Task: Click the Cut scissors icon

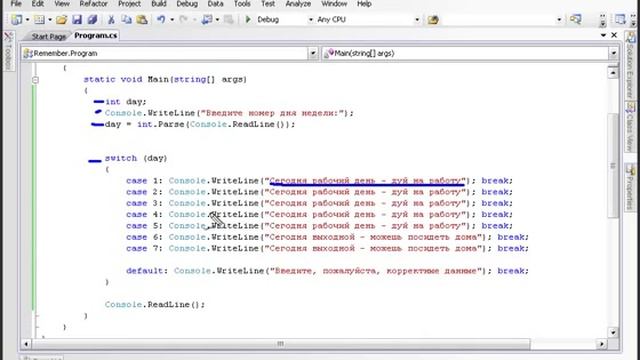Action: [111, 20]
